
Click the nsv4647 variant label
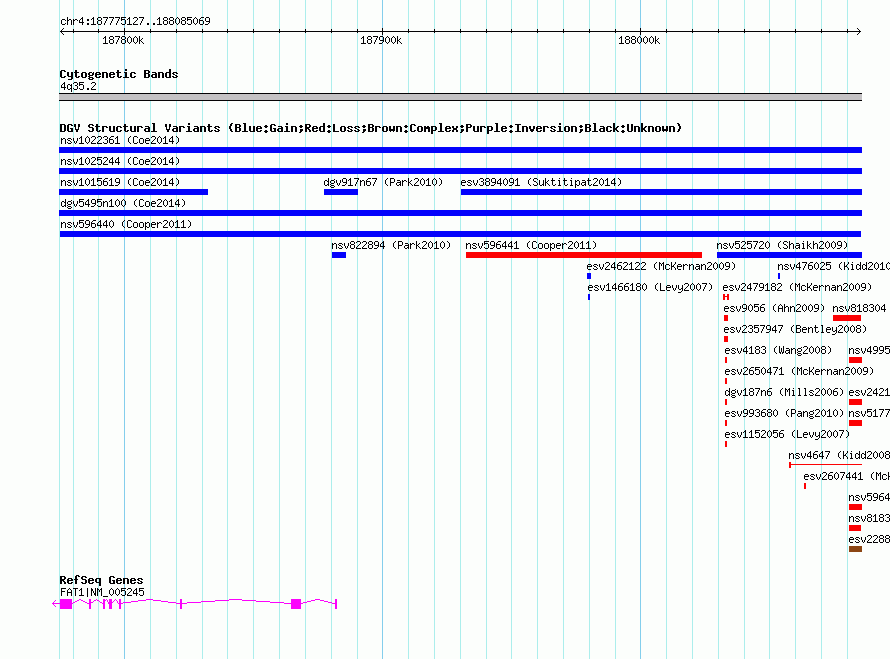tap(839, 455)
